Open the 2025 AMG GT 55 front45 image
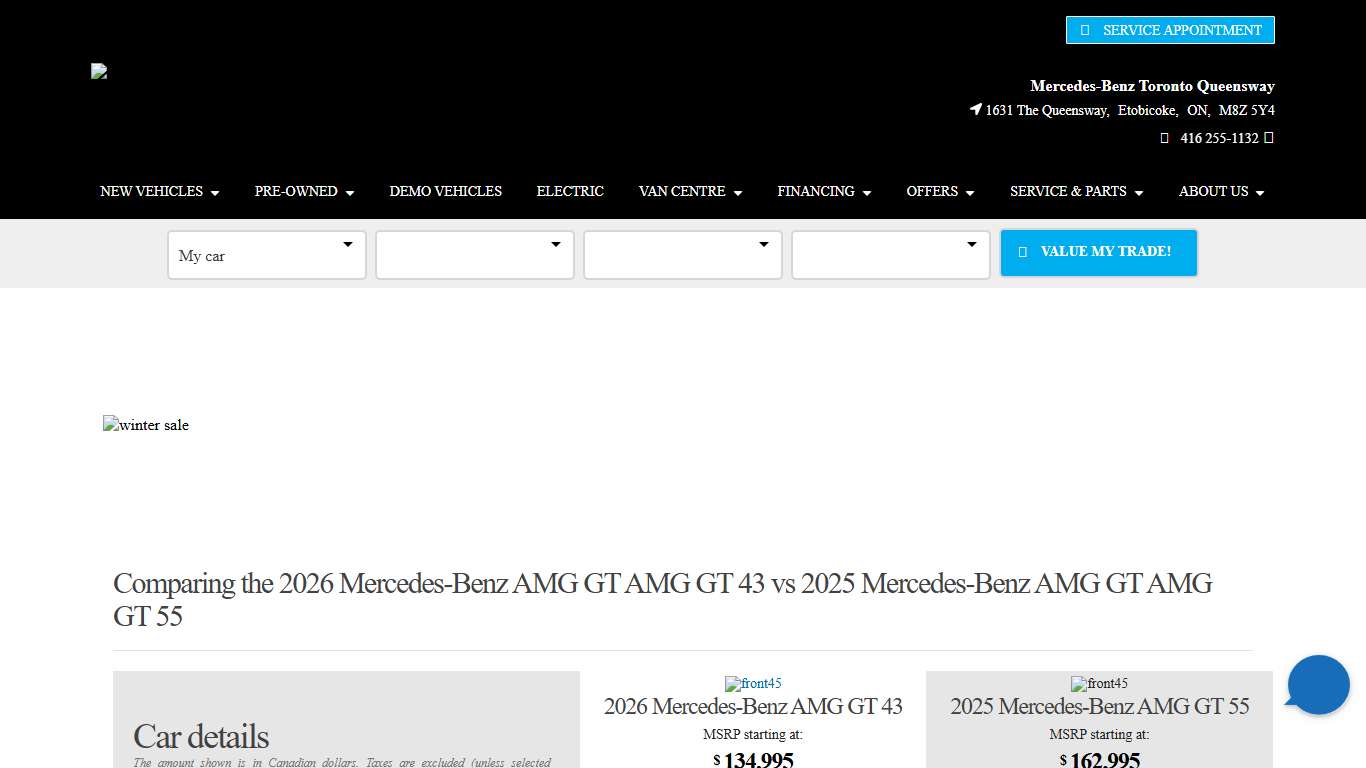 coord(1099,684)
